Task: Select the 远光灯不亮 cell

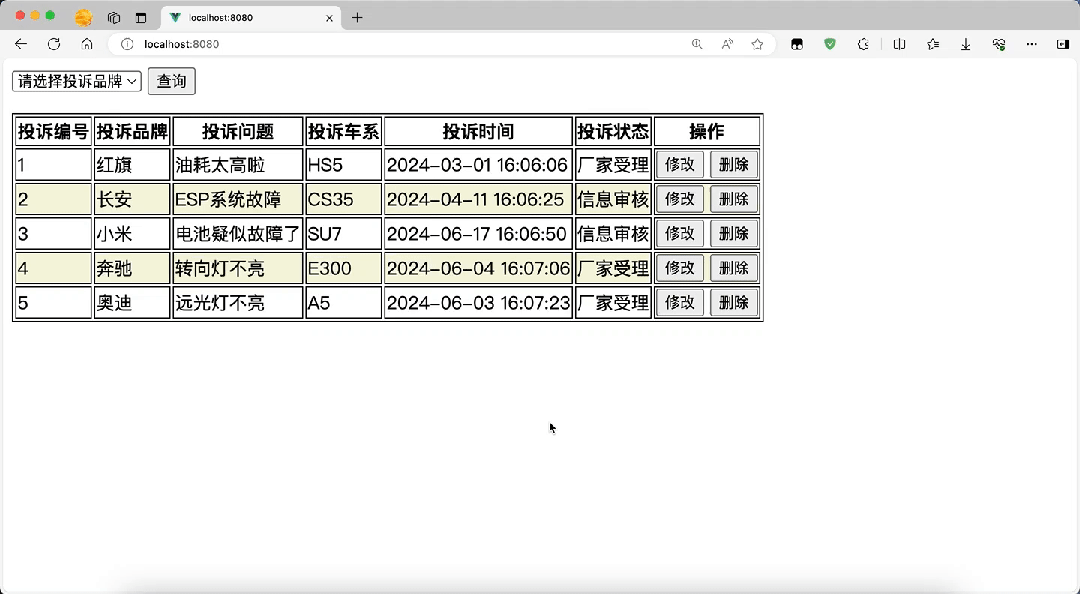Action: (238, 303)
